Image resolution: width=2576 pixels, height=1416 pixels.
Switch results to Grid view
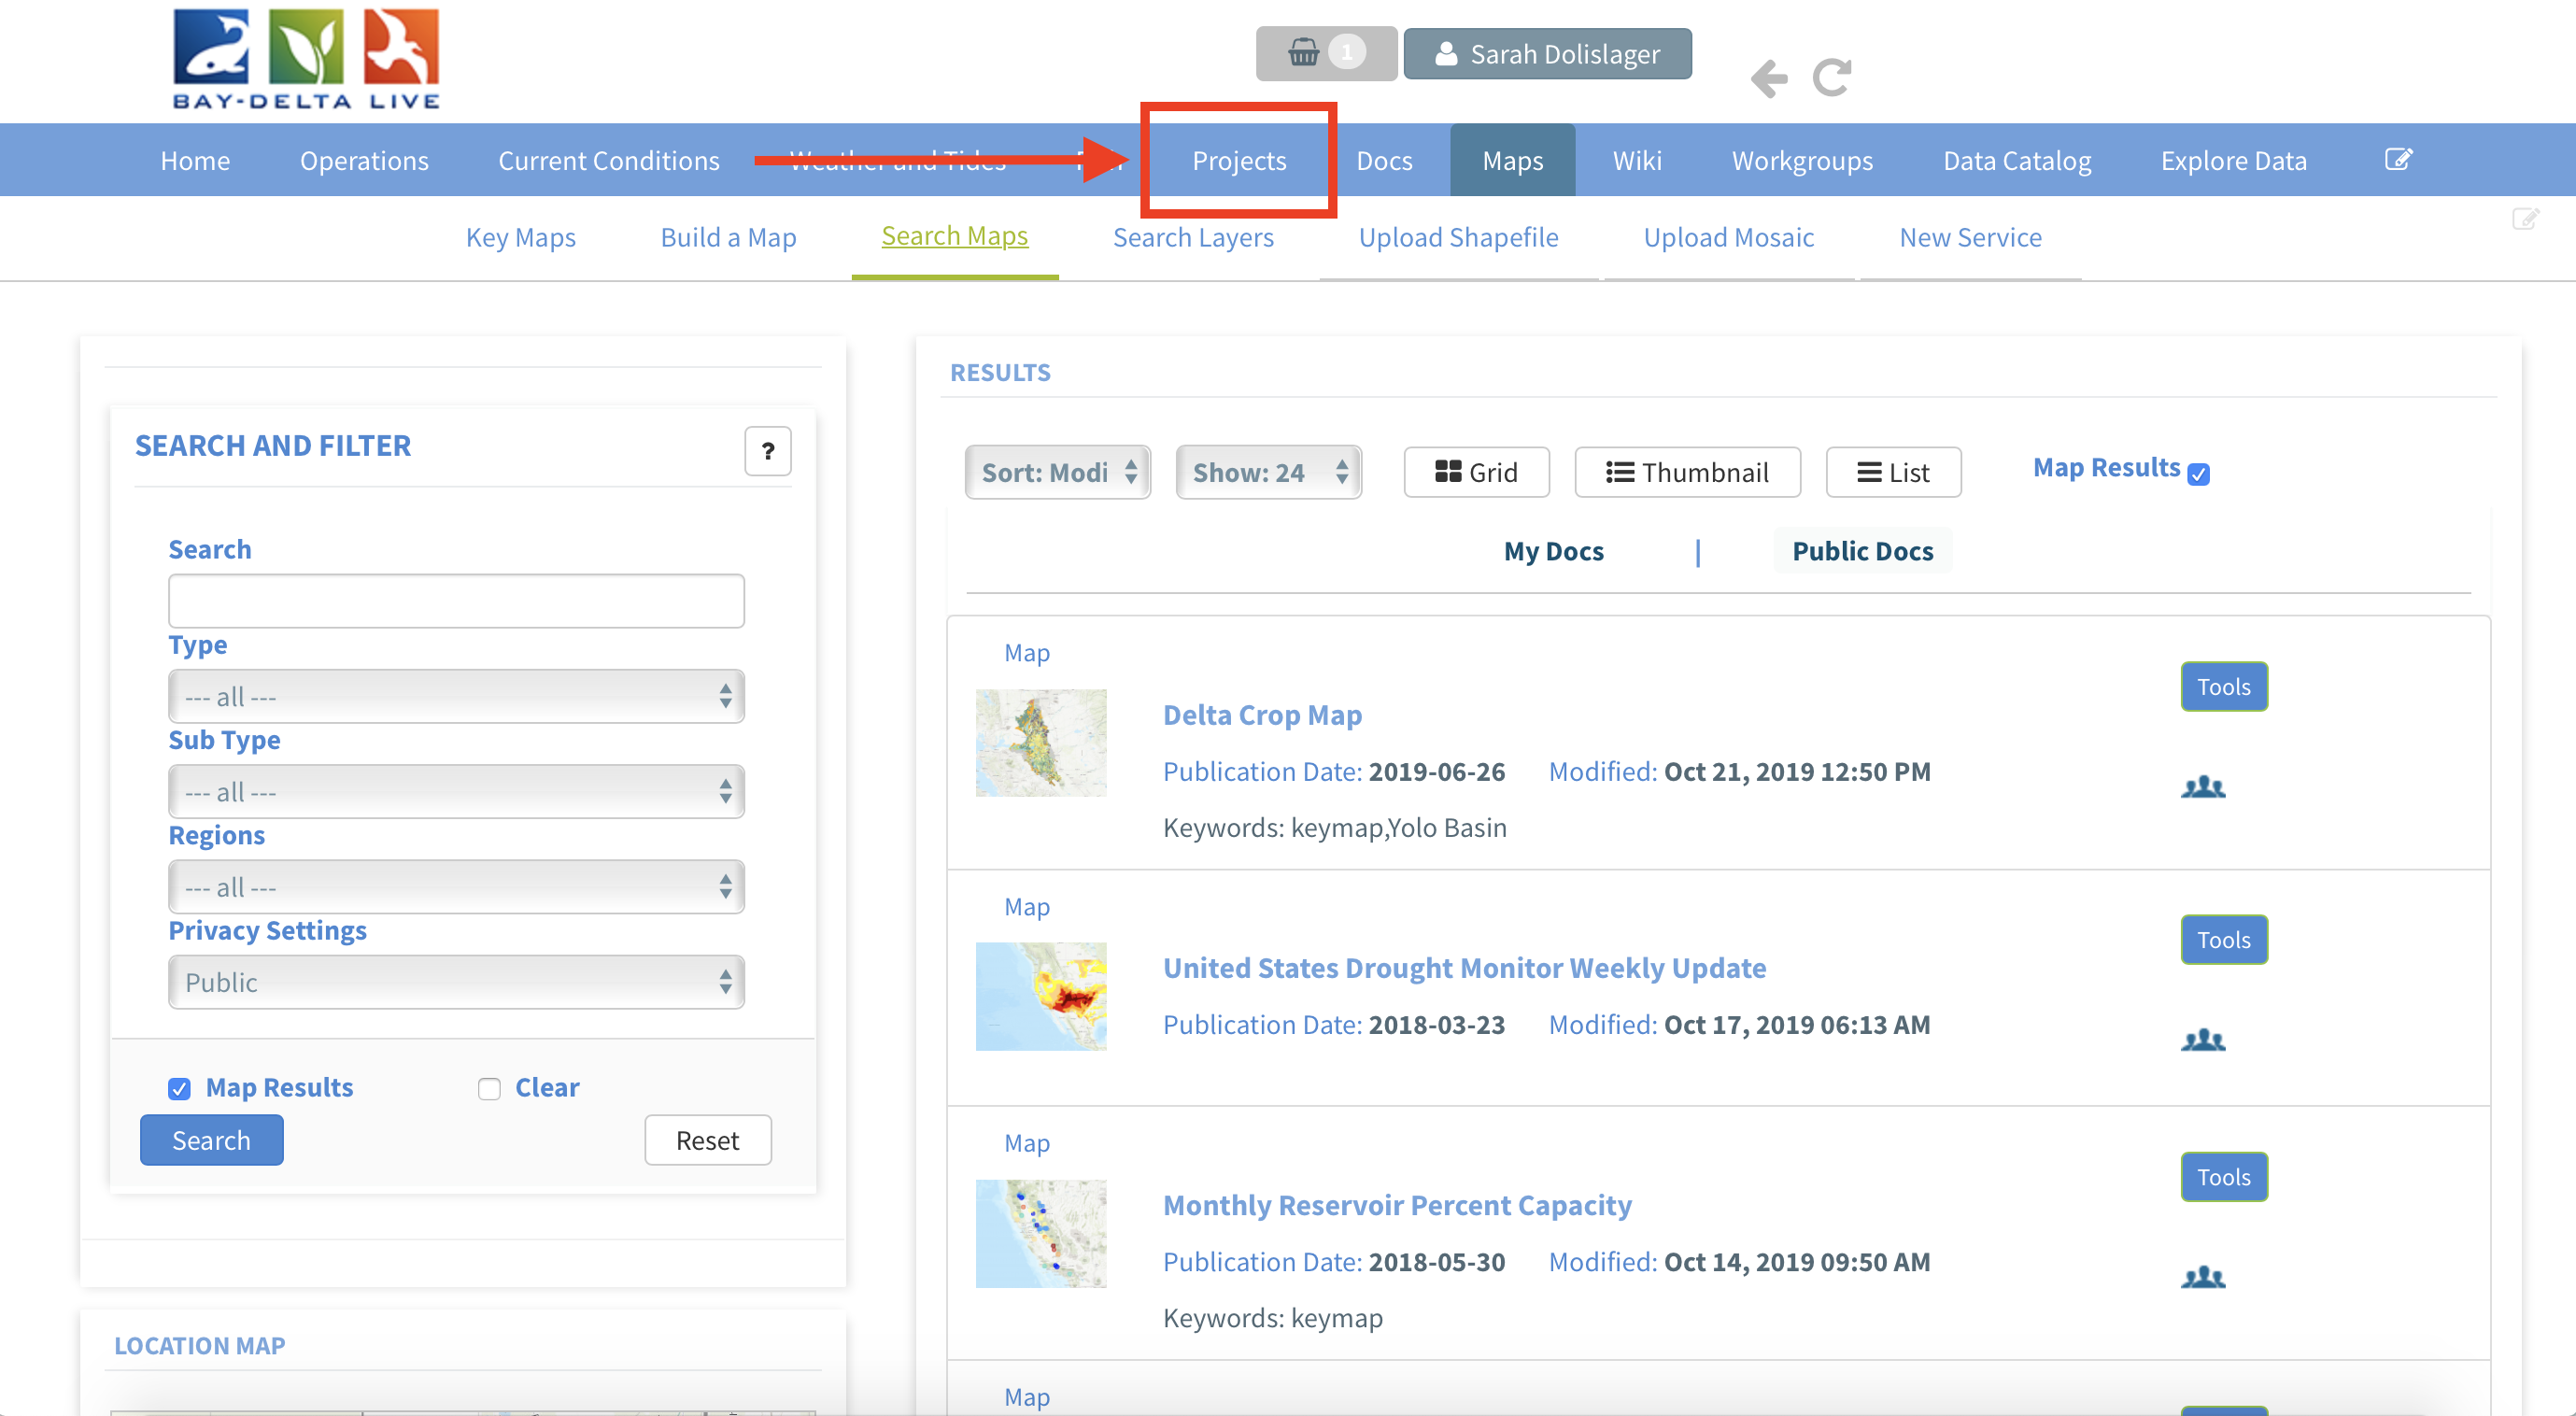coord(1475,472)
